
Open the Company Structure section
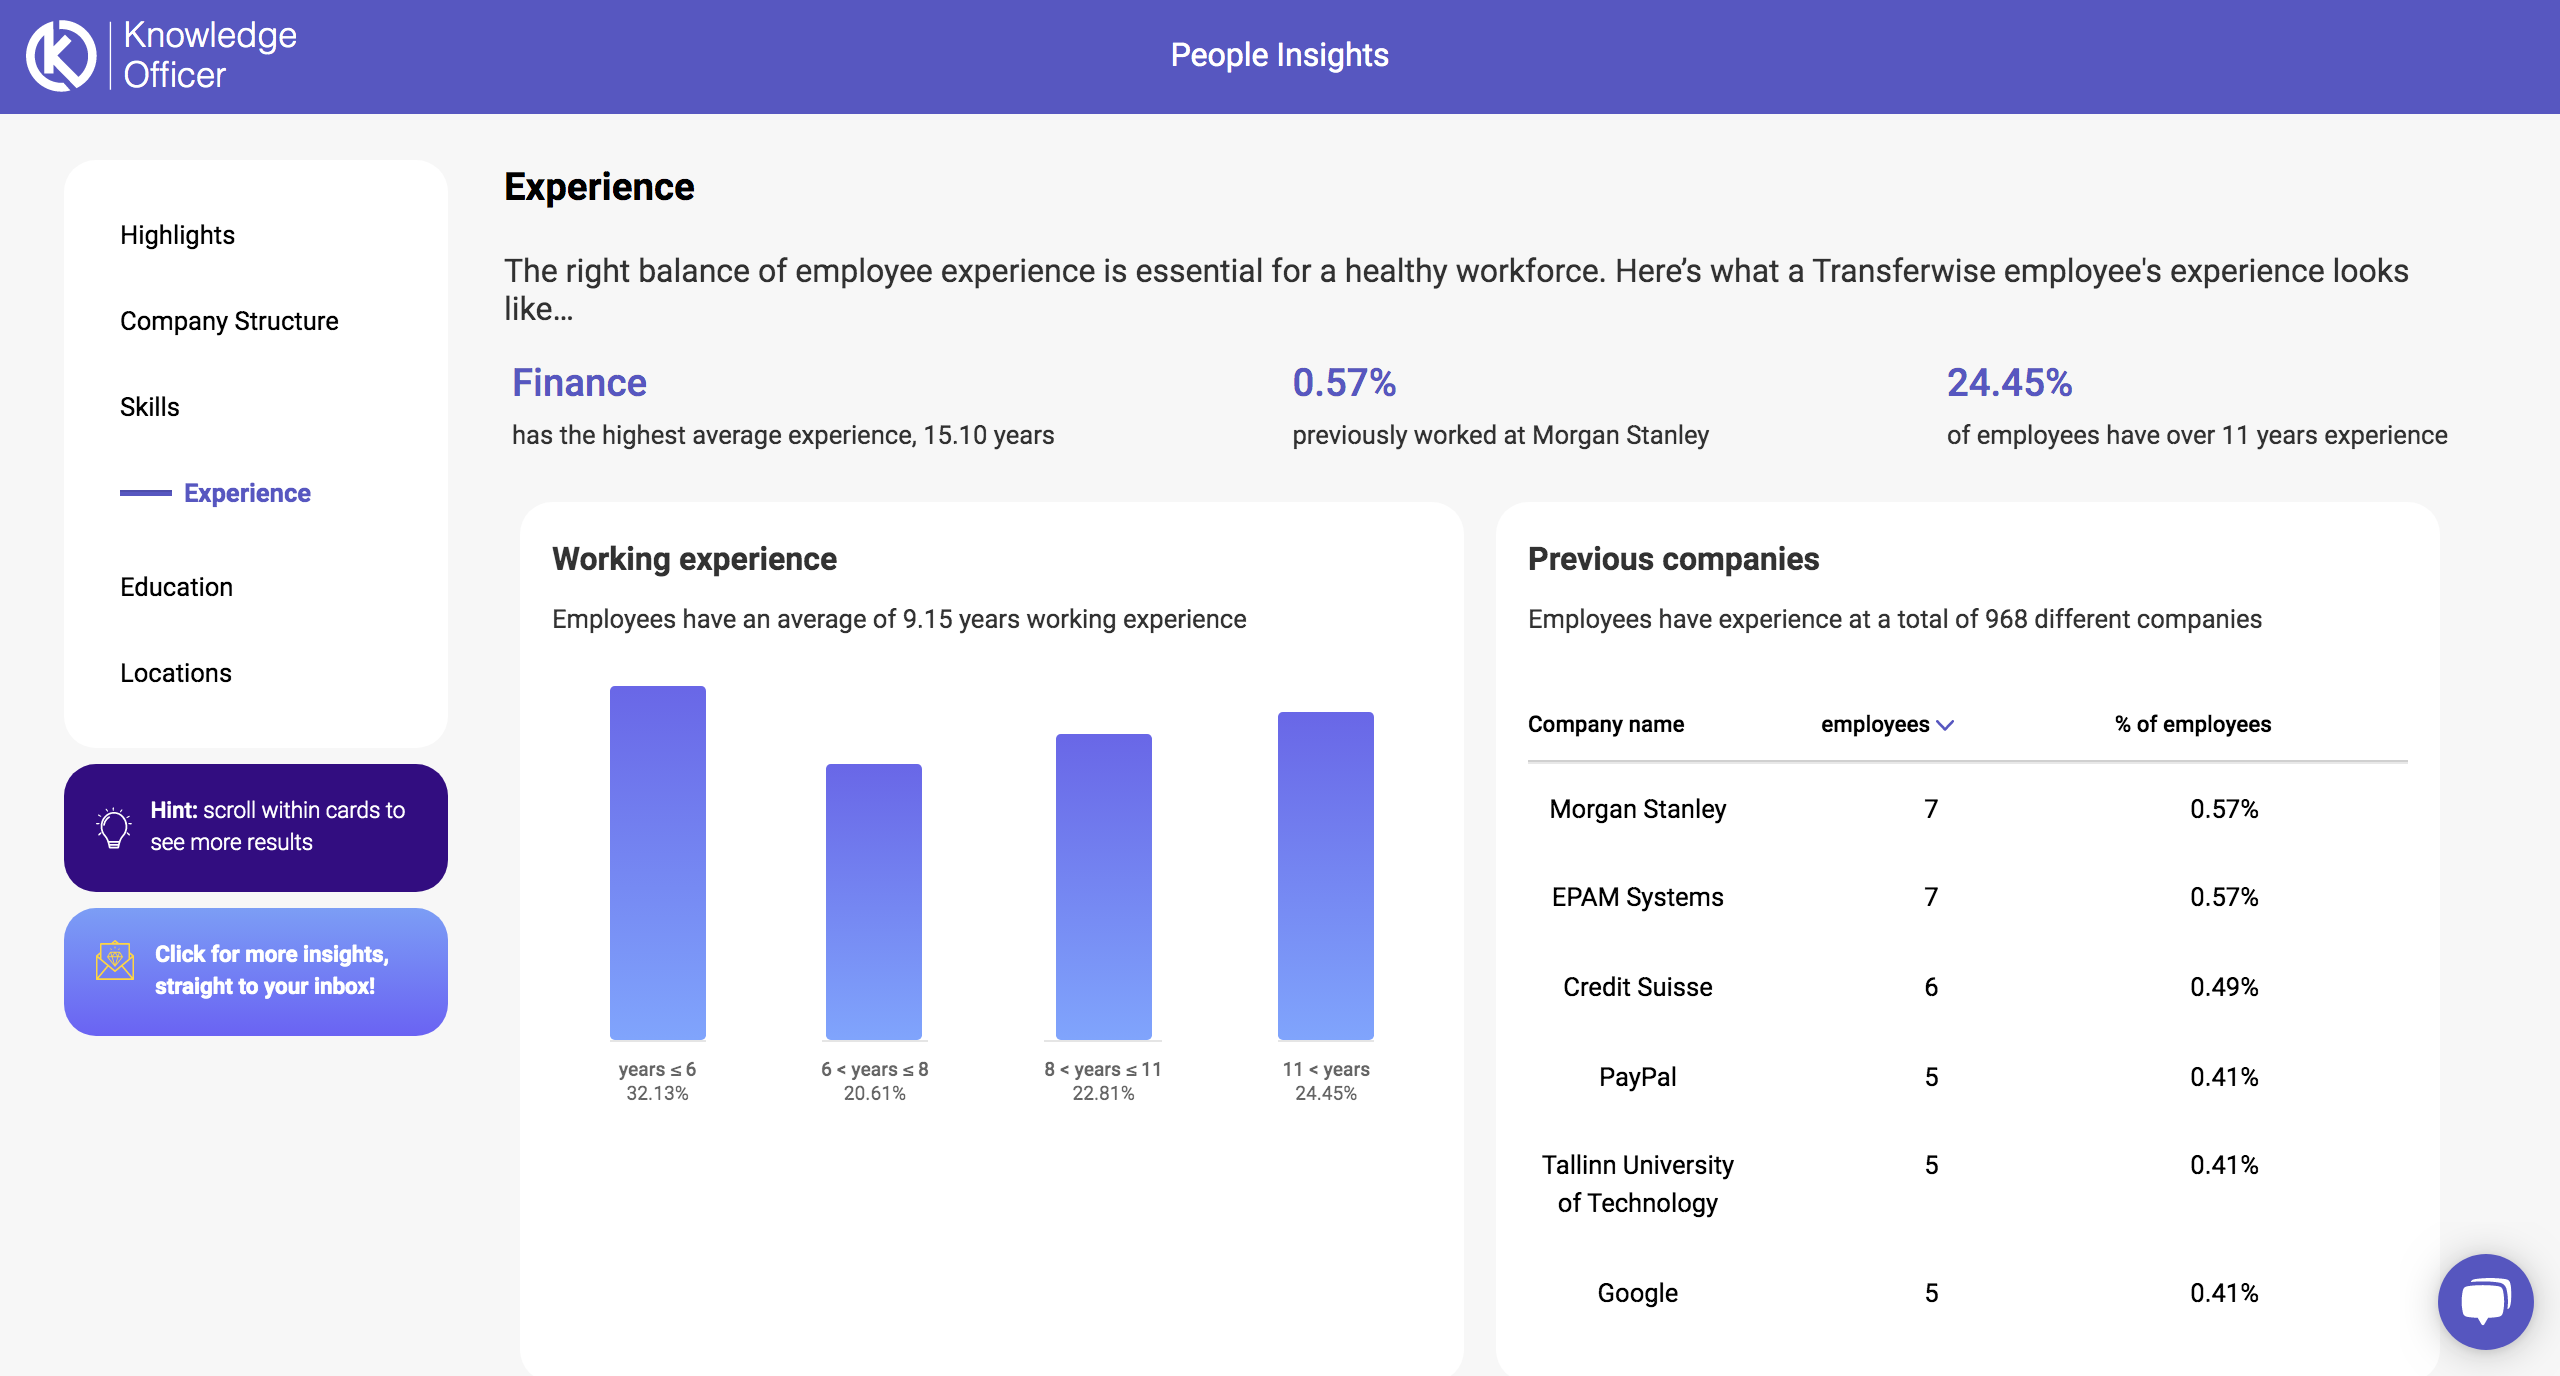pos(229,320)
